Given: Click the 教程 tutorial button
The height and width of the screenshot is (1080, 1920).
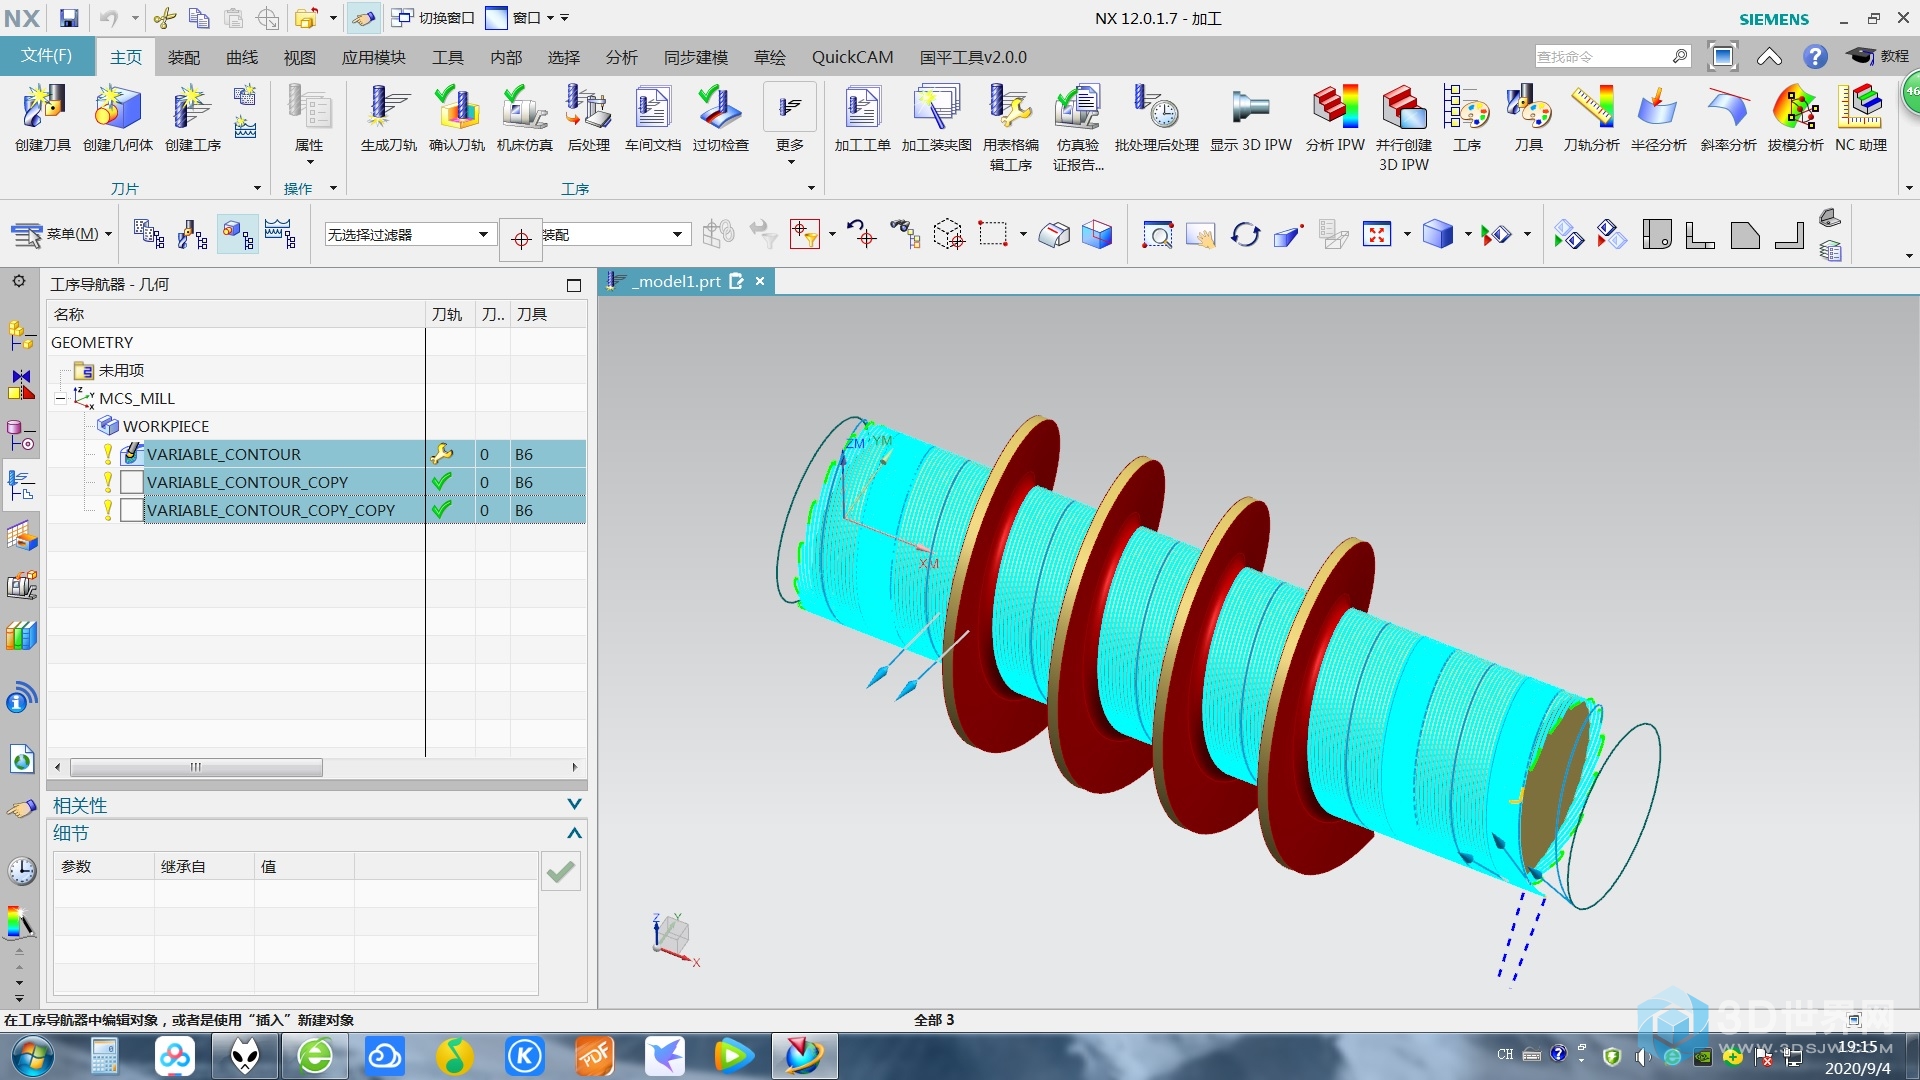Looking at the screenshot, I should tap(1878, 57).
